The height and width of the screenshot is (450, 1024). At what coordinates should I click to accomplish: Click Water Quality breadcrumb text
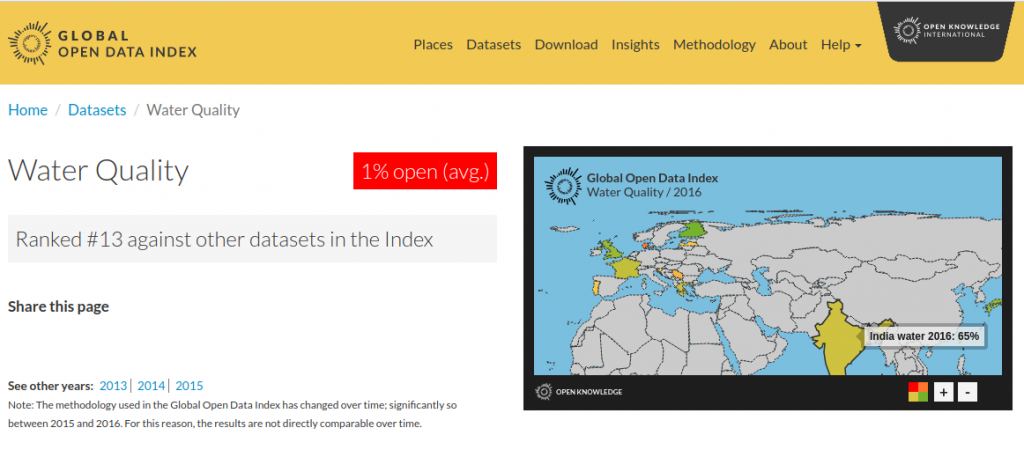tap(193, 110)
